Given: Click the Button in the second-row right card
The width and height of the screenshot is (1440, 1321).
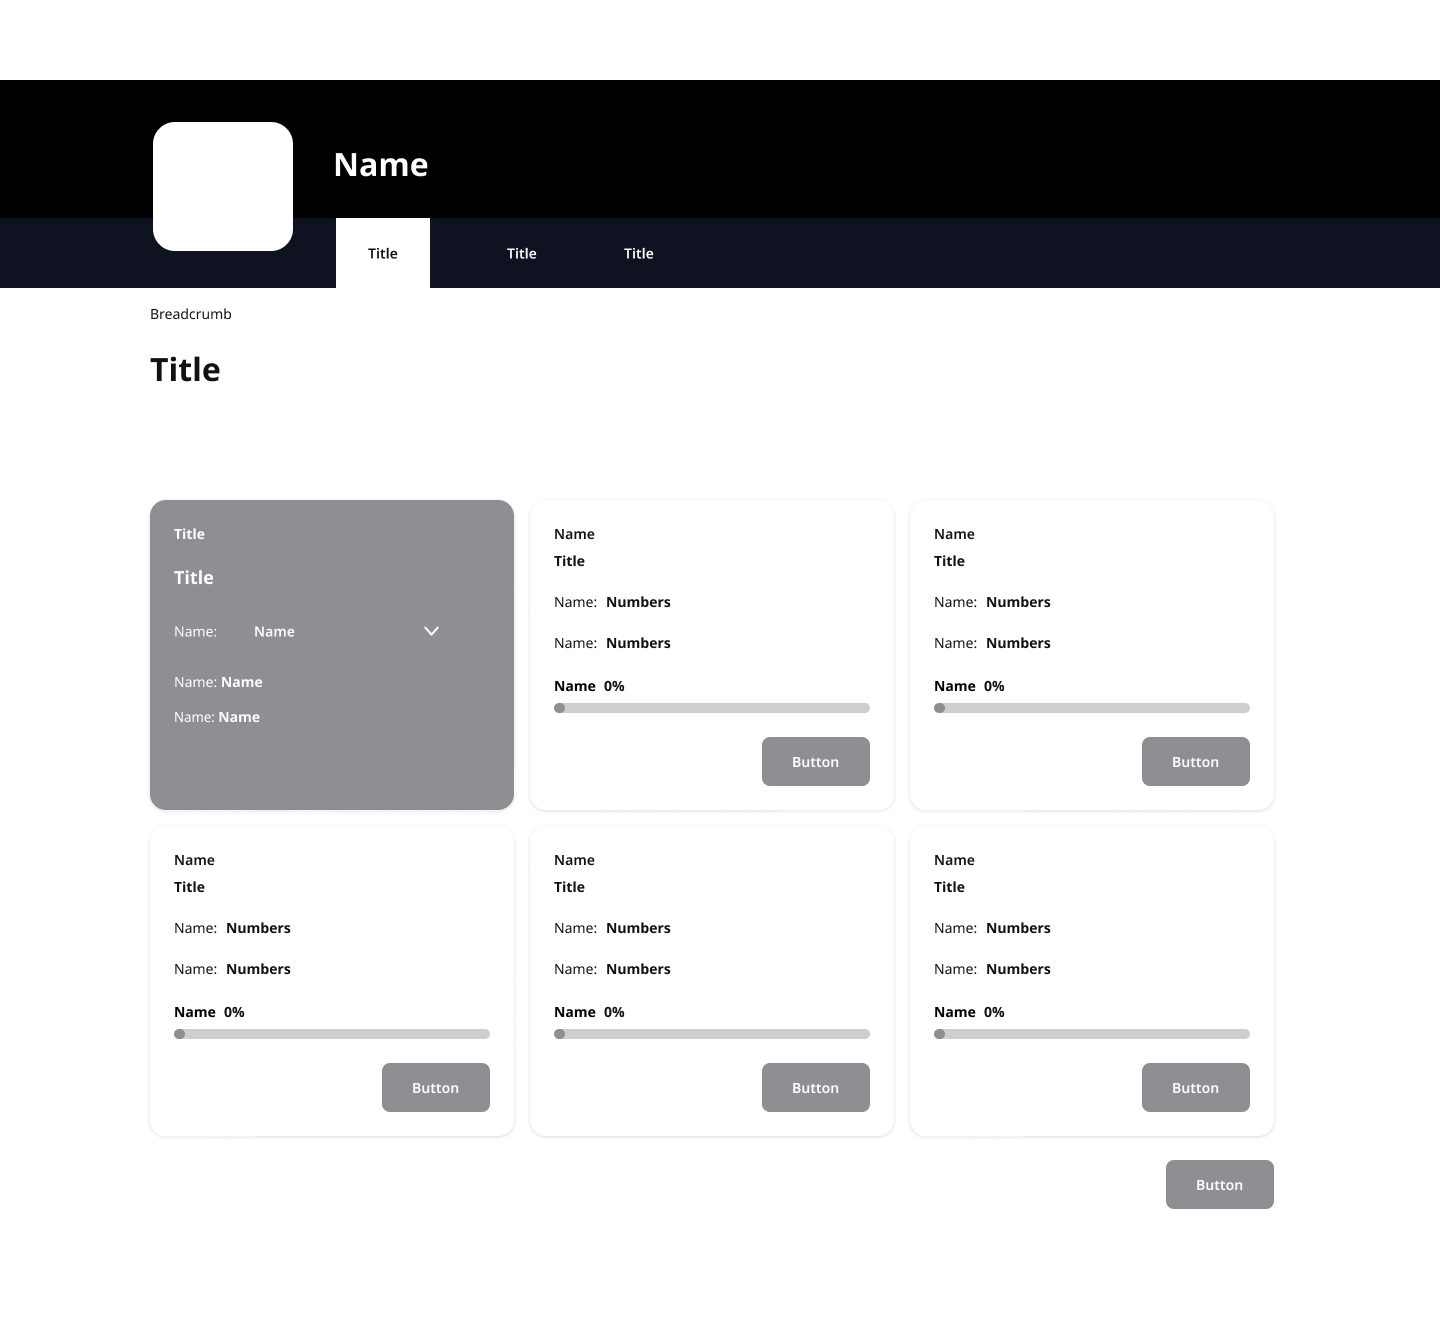Looking at the screenshot, I should click(1196, 1087).
